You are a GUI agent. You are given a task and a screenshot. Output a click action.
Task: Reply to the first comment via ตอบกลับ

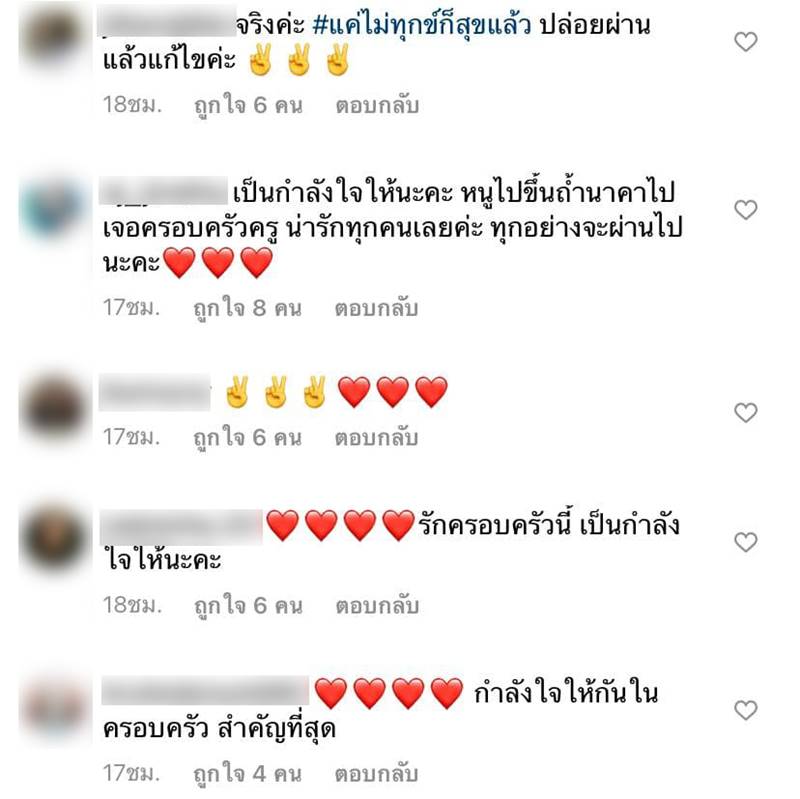(377, 106)
